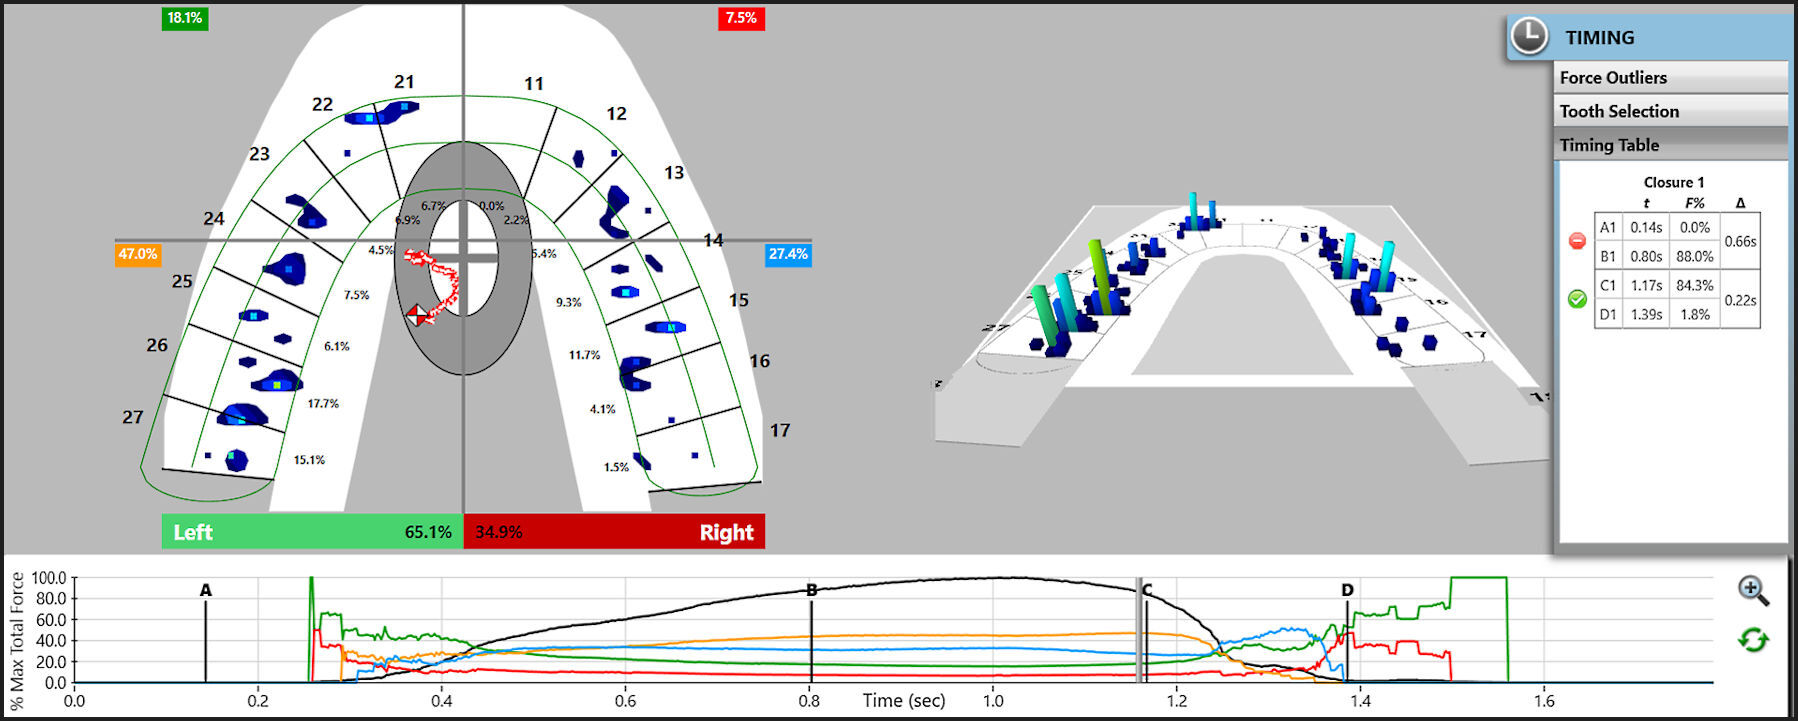The height and width of the screenshot is (721, 1798).
Task: Click tooth number 17 label
Action: pyautogui.click(x=780, y=430)
